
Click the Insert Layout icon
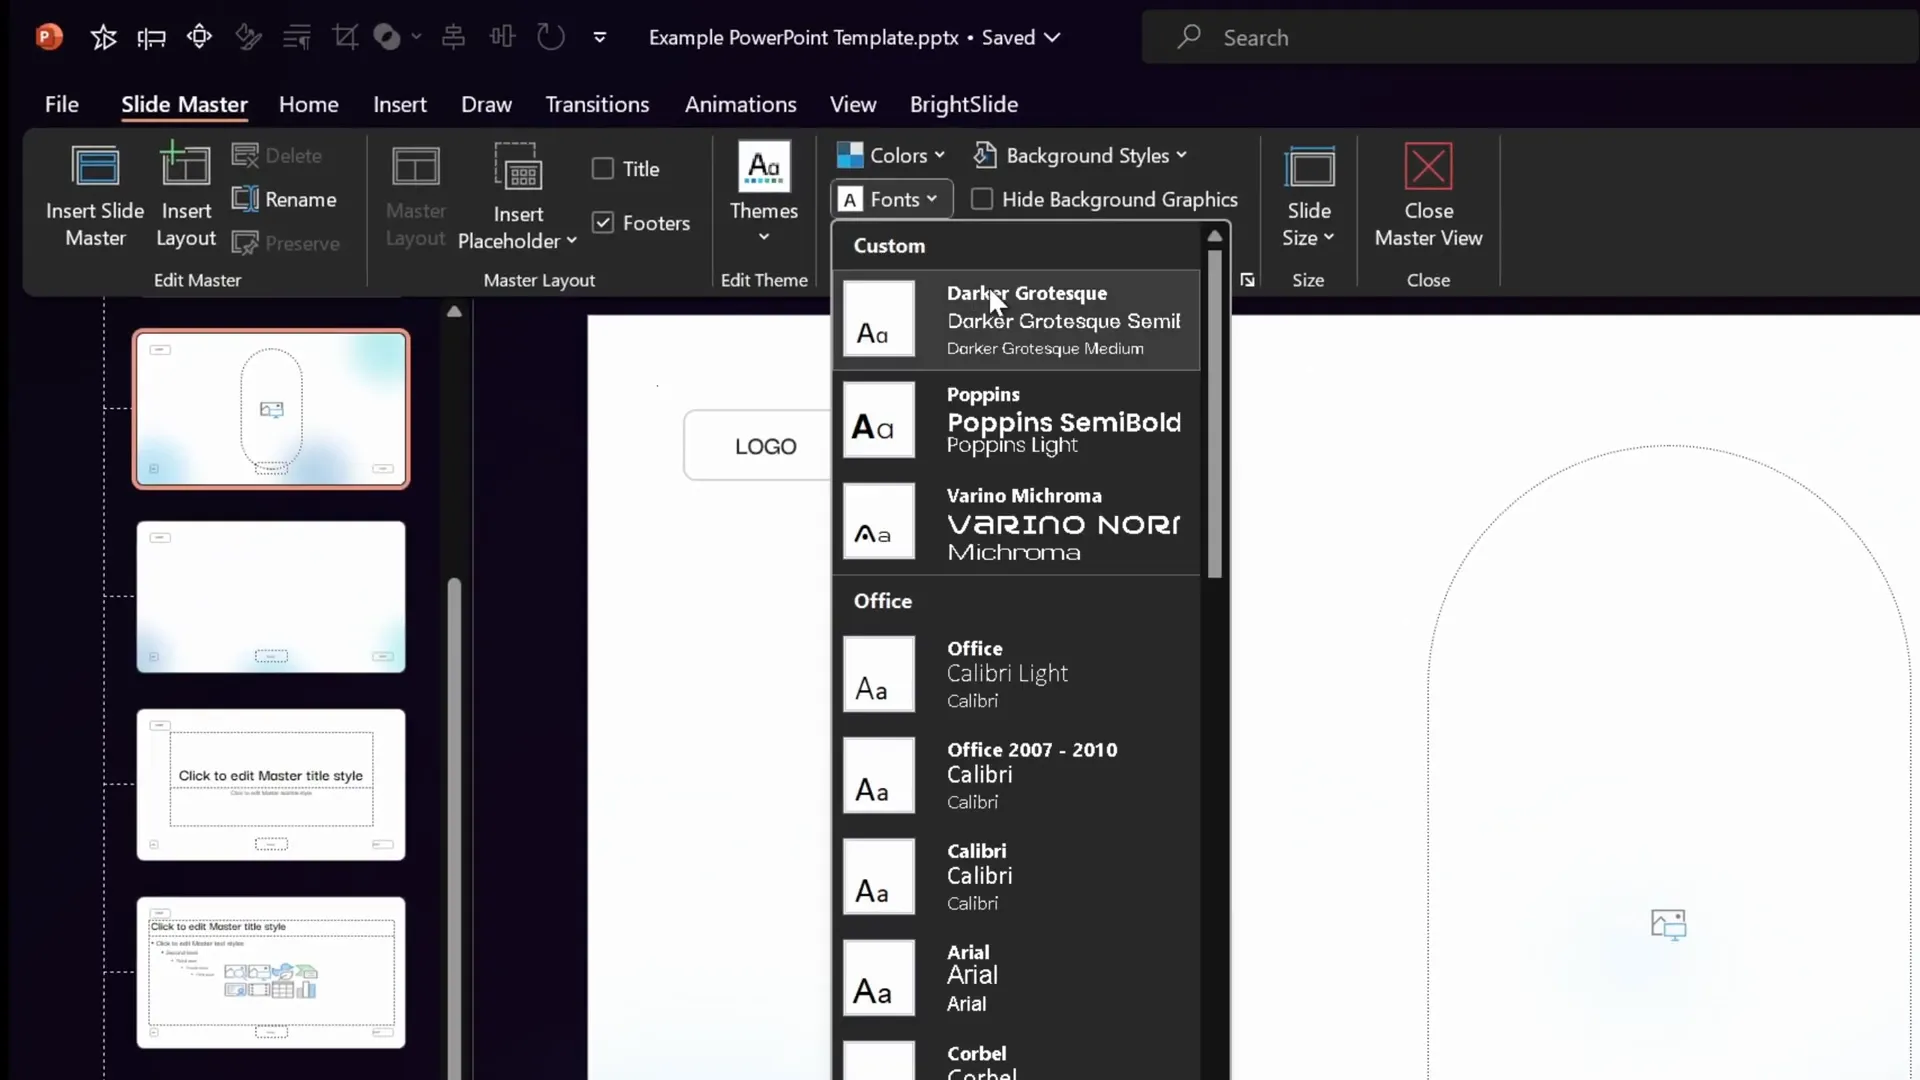[186, 165]
